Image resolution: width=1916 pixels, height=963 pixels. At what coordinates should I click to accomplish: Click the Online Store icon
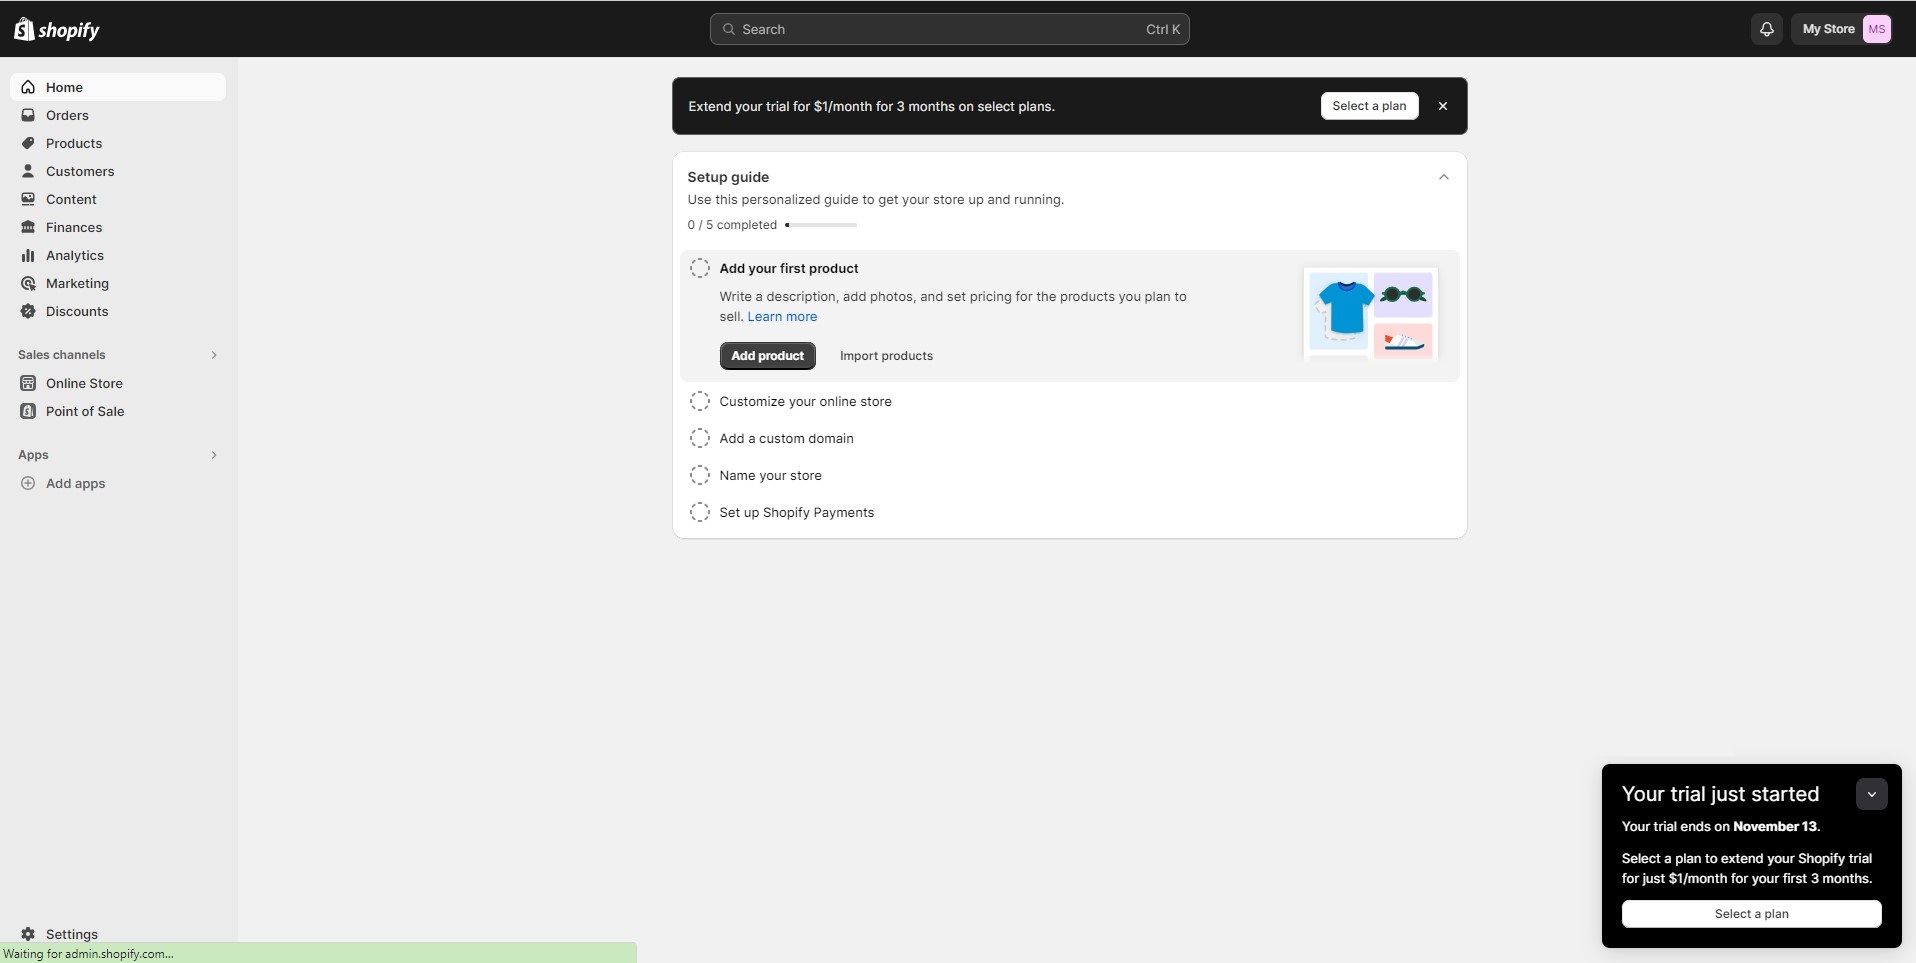point(28,383)
